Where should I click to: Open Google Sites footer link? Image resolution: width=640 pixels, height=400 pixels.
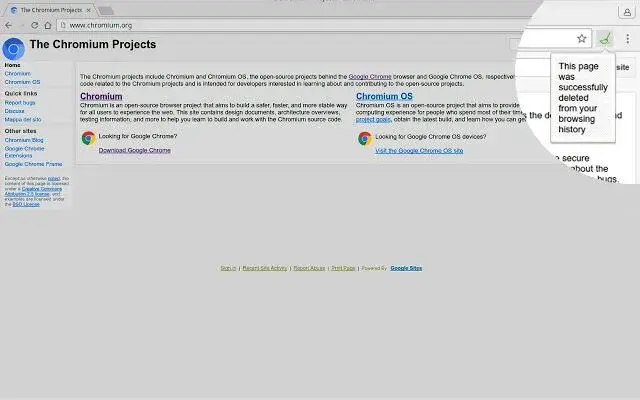(406, 268)
